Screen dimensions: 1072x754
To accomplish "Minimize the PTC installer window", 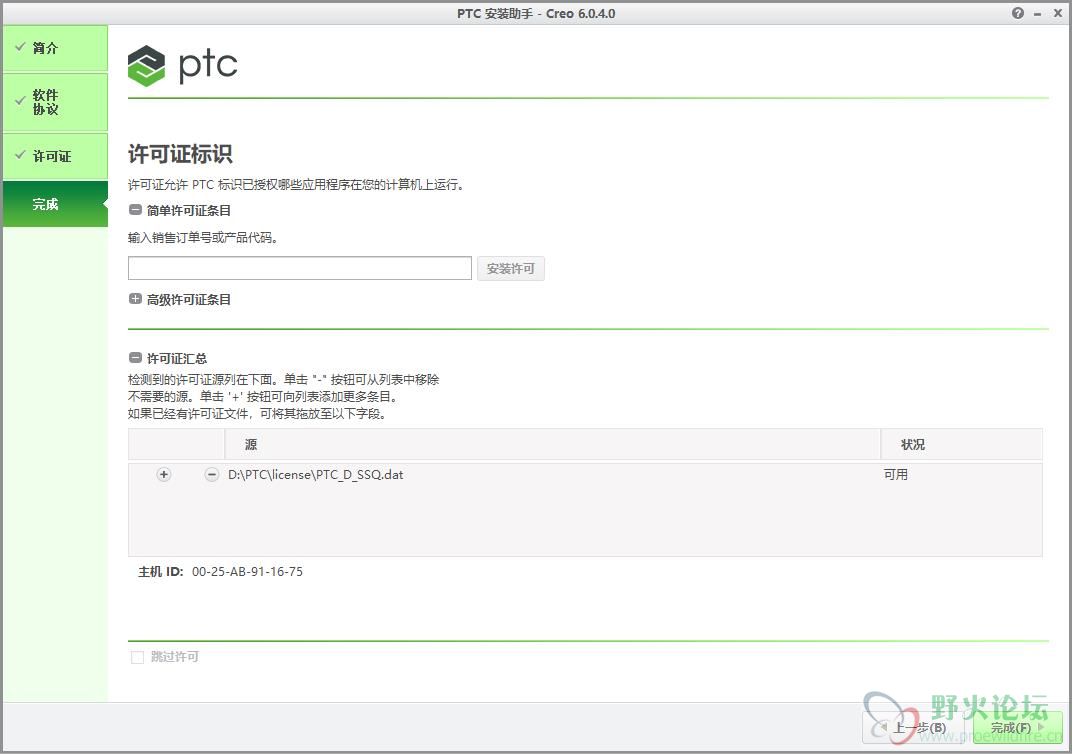I will coord(1038,14).
